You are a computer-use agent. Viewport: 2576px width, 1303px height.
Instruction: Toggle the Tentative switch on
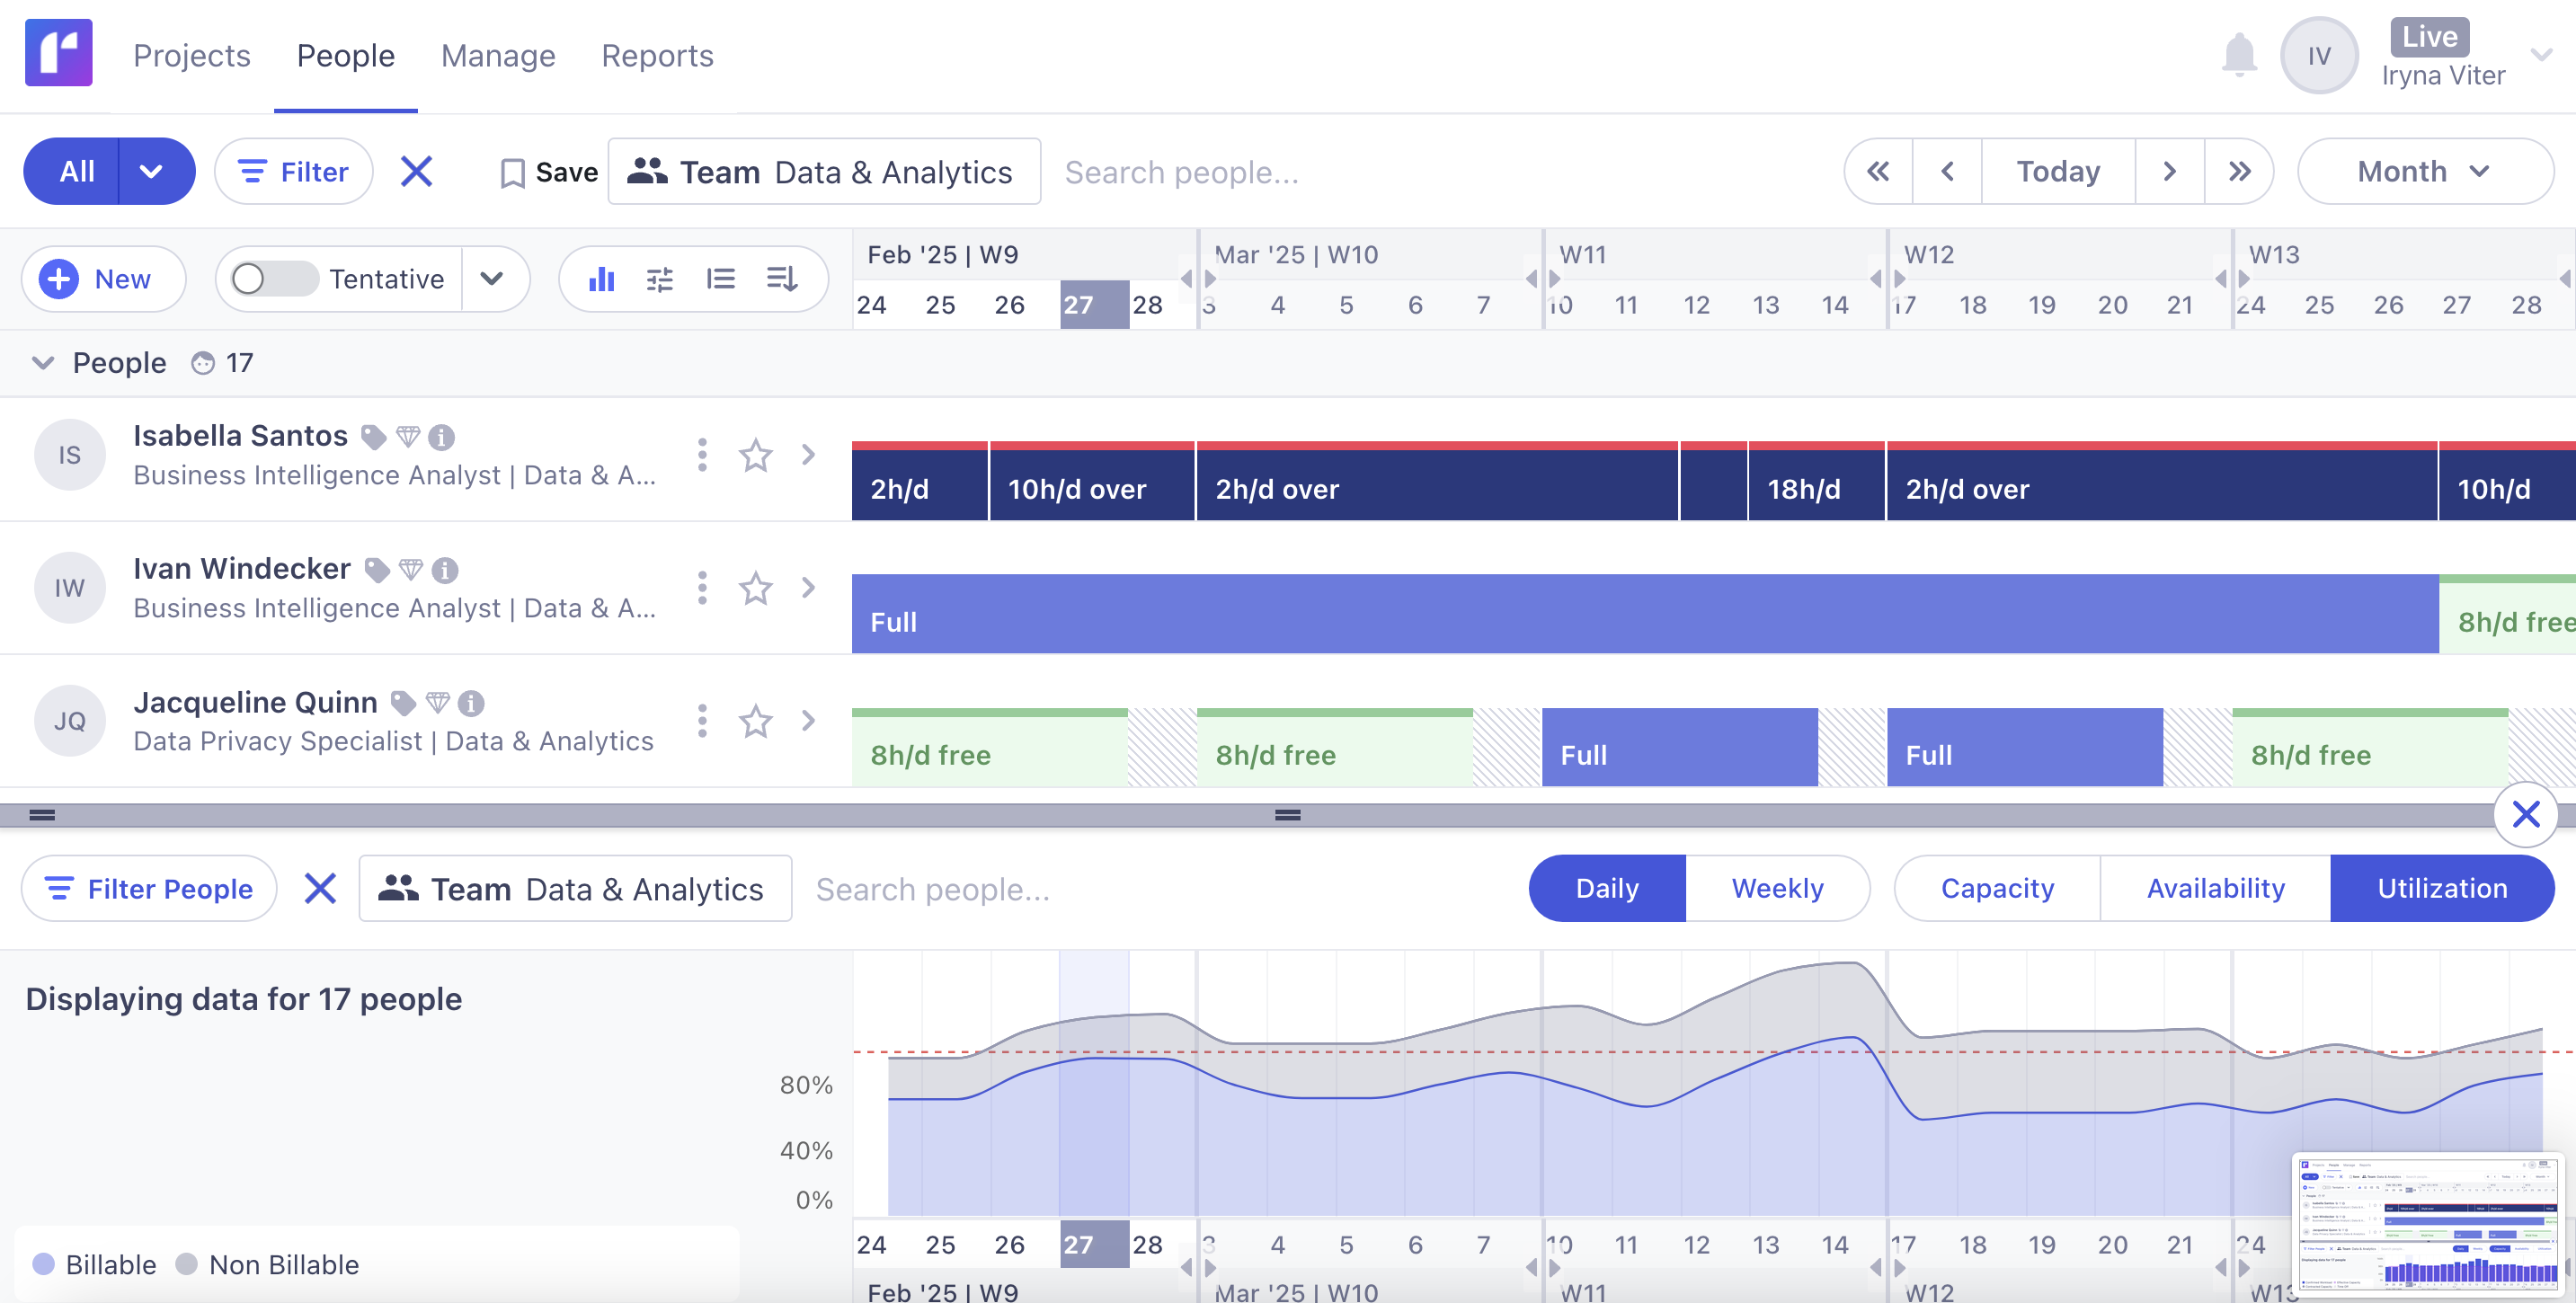coord(271,279)
